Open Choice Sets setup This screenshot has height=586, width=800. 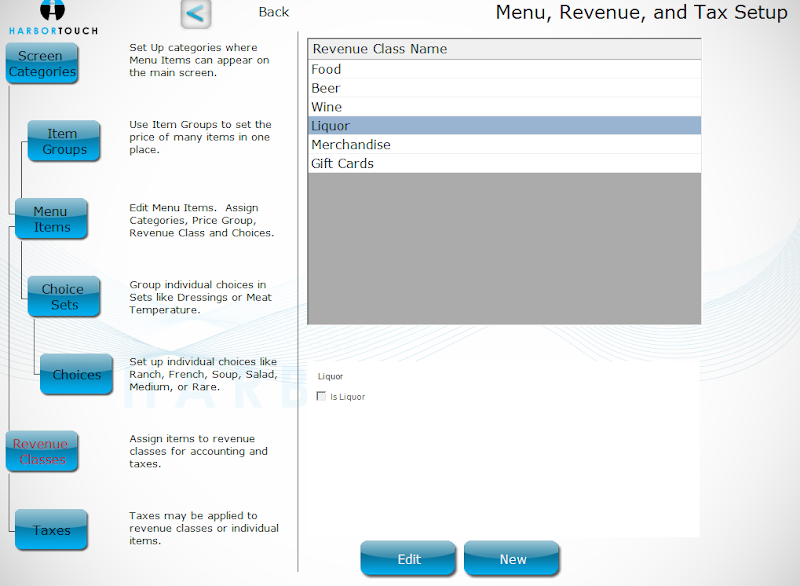pos(64,297)
